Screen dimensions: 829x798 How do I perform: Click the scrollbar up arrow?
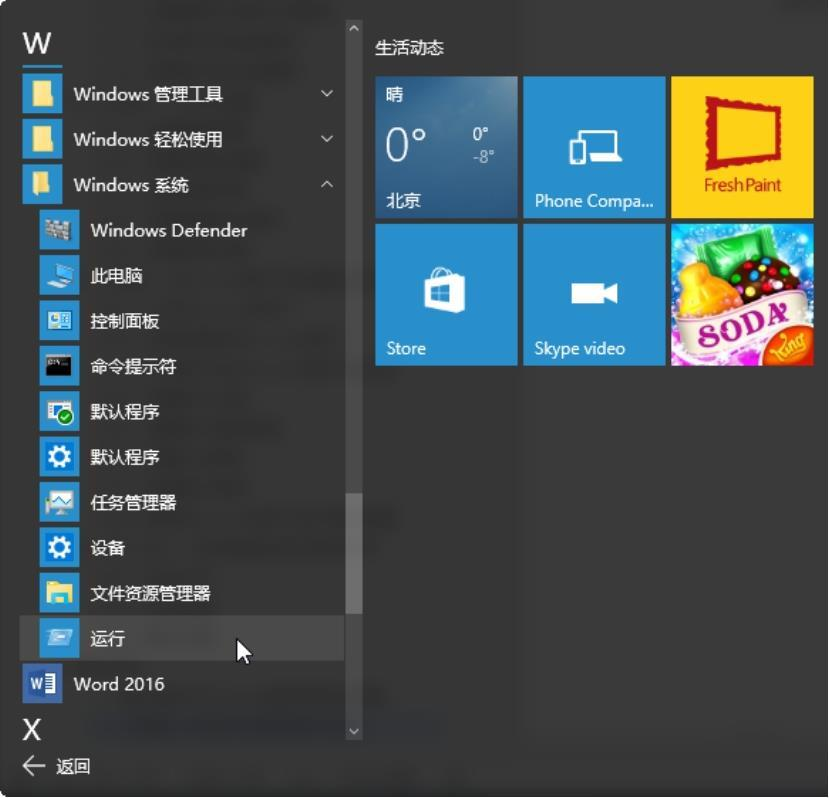point(354,28)
